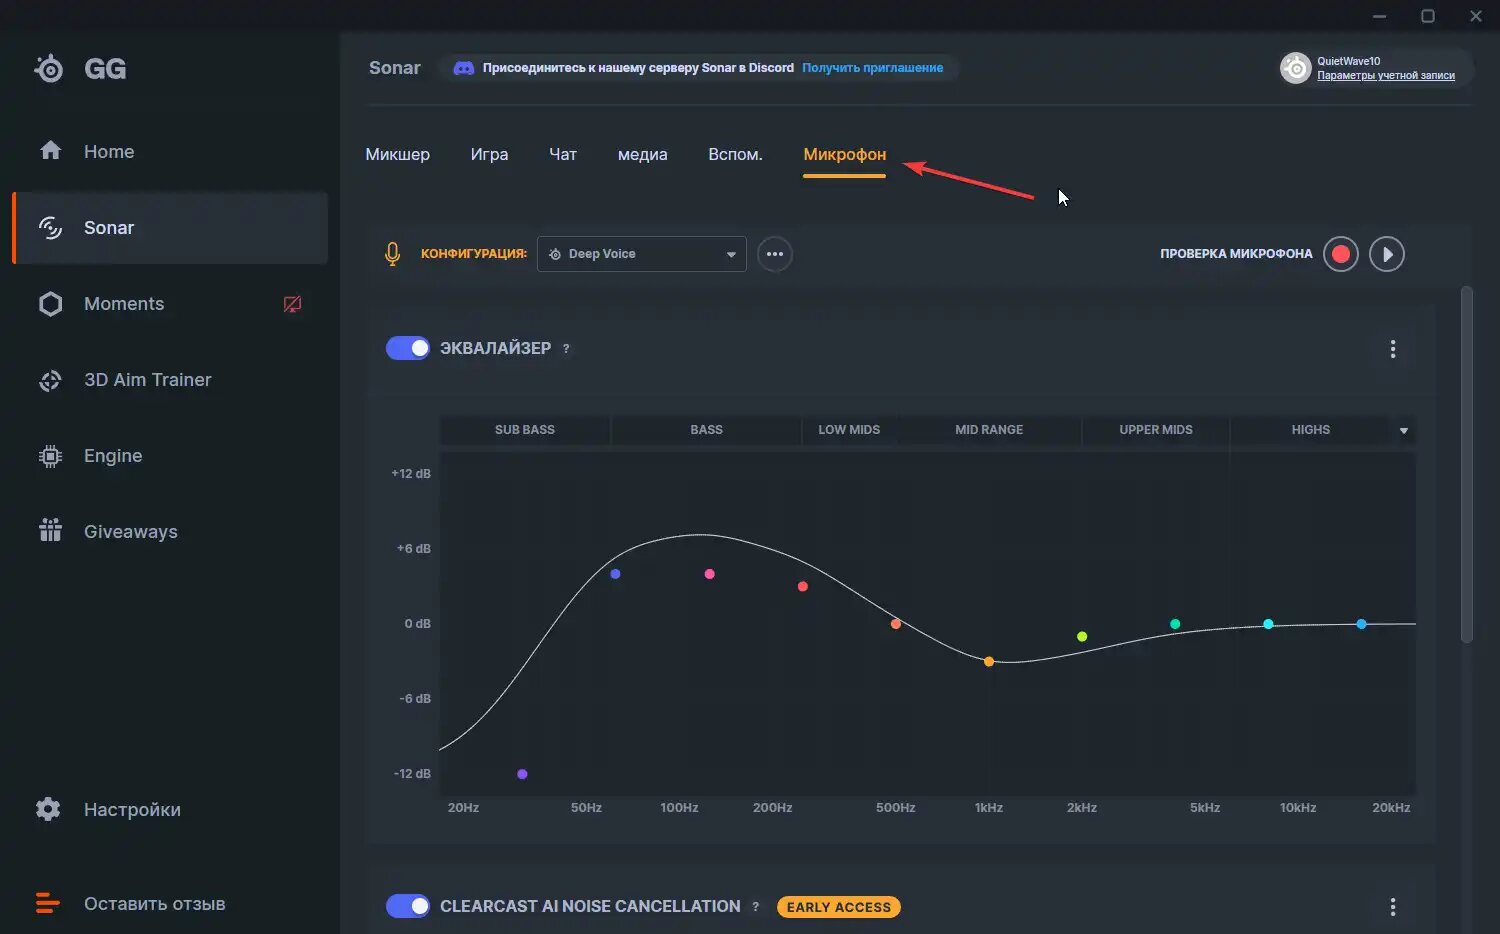Click the vertical scrollbar of the panel

click(1467, 465)
